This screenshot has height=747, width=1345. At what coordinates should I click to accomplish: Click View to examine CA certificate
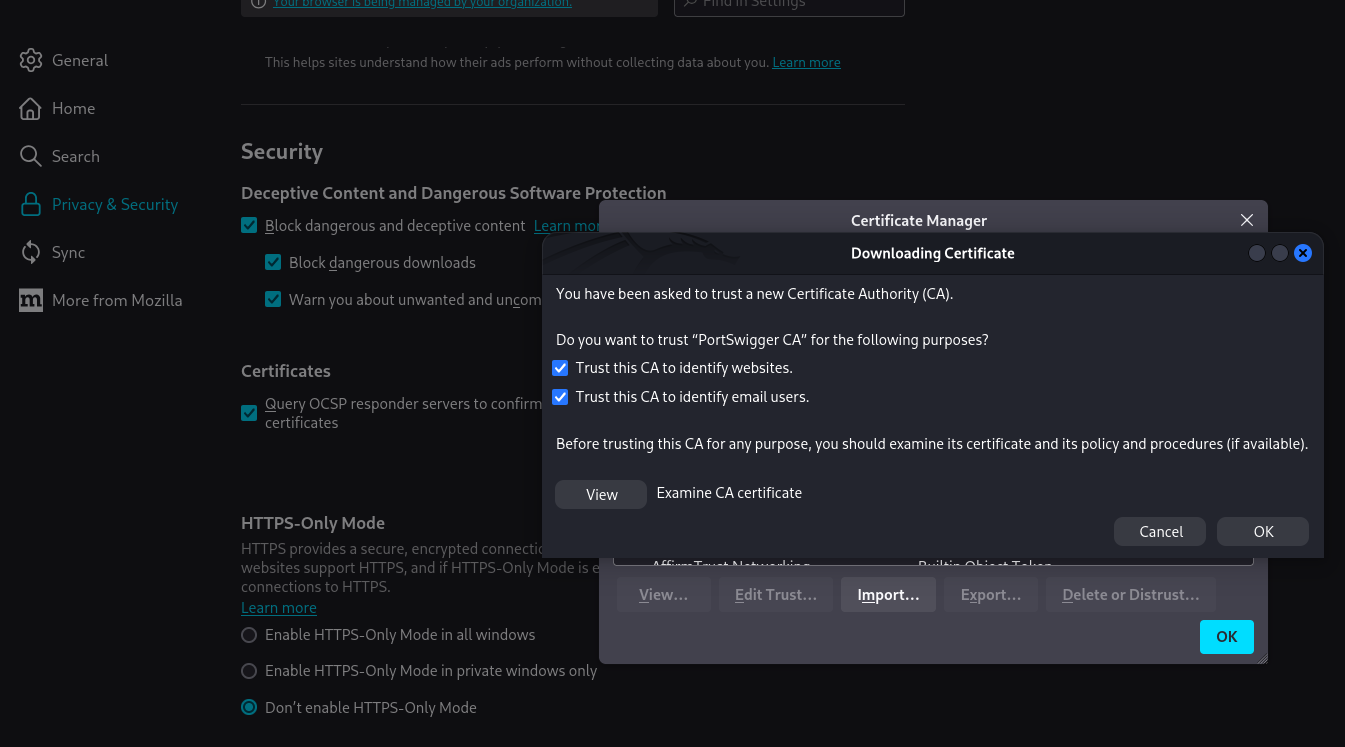click(x=601, y=494)
